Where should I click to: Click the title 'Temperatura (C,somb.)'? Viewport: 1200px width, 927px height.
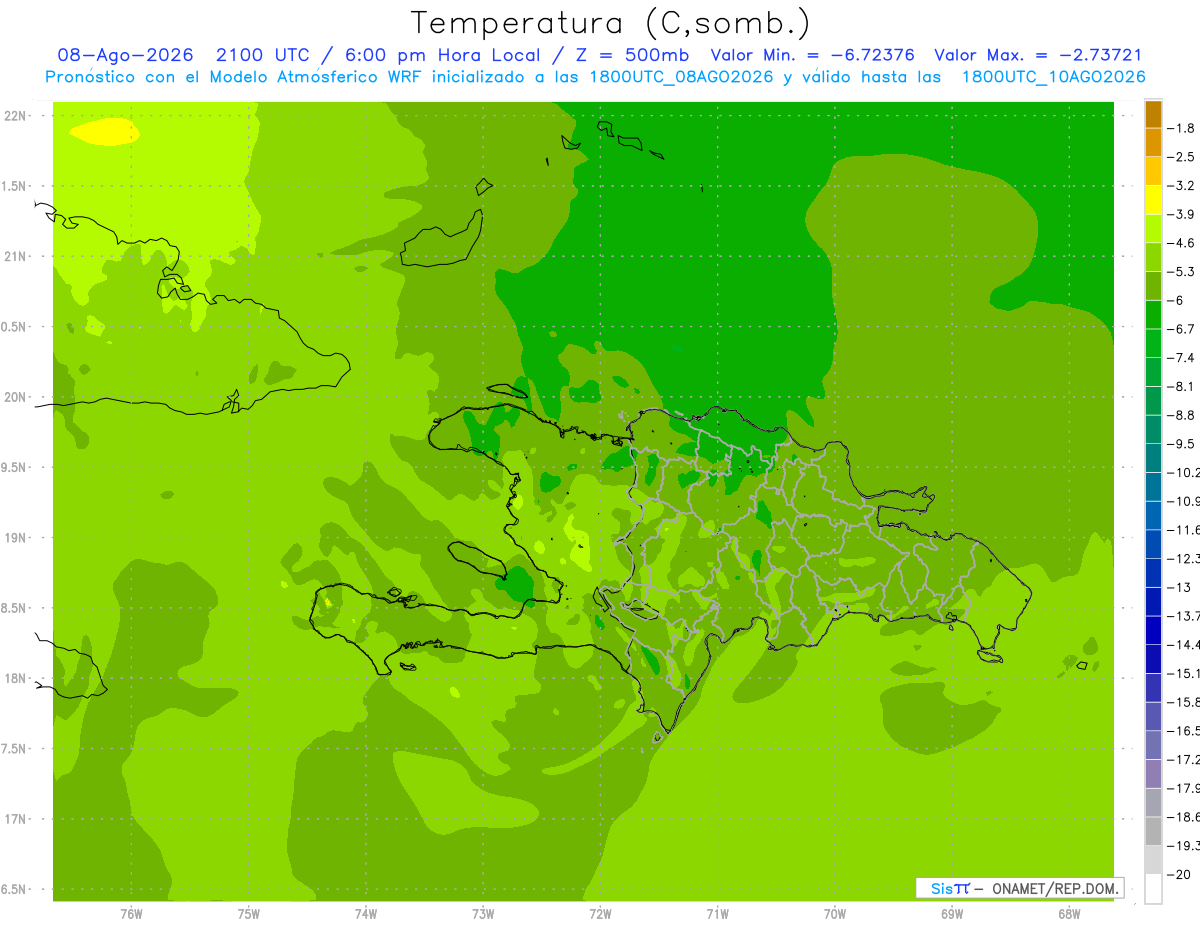click(610, 23)
